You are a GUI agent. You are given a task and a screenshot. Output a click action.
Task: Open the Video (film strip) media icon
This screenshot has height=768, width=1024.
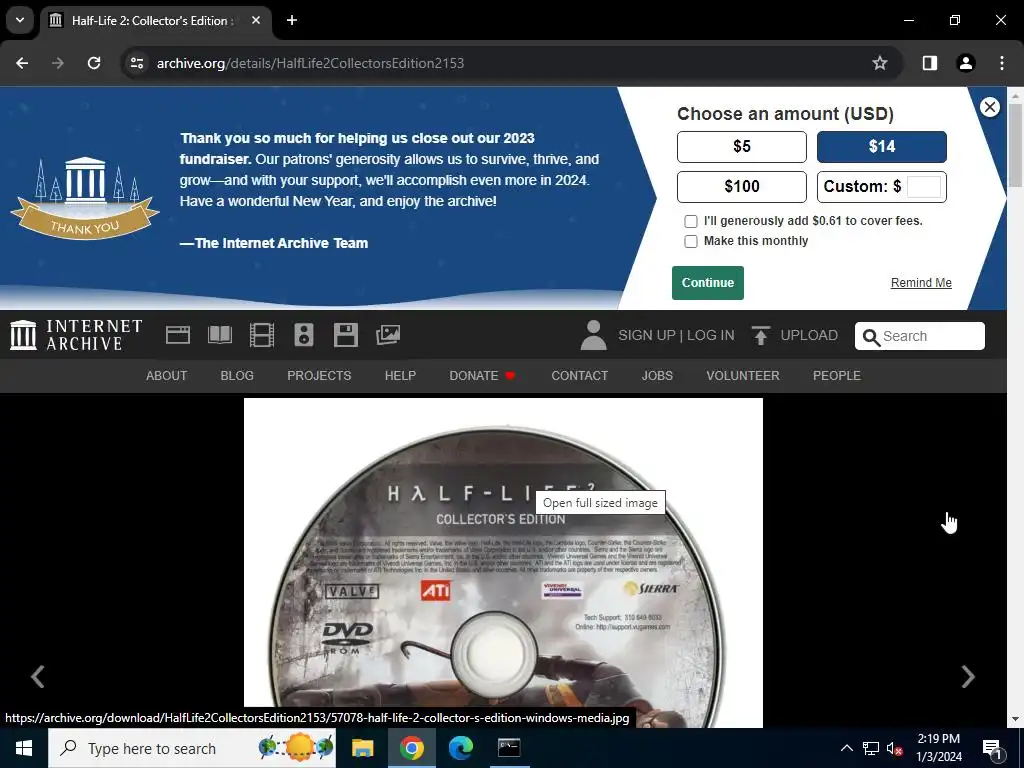(x=262, y=335)
